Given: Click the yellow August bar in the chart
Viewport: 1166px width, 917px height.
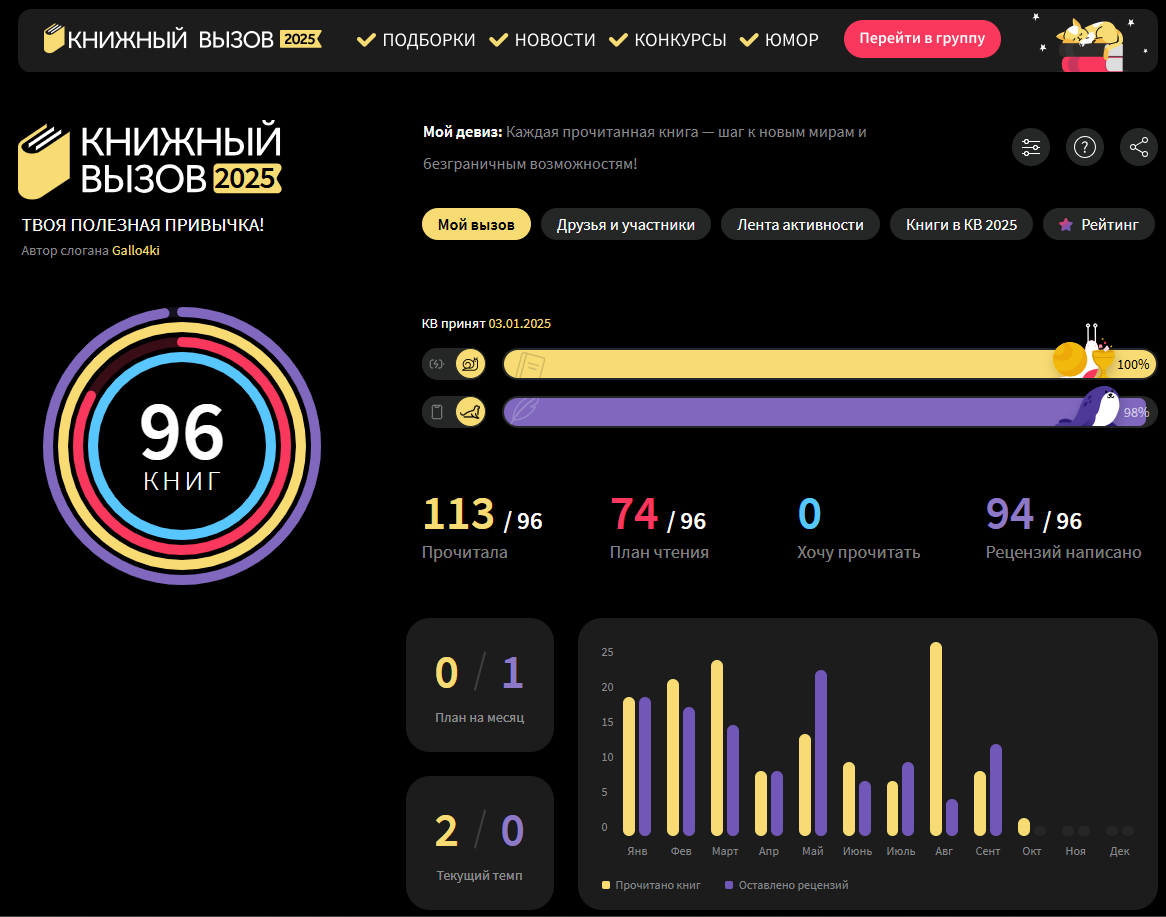Looking at the screenshot, I should [936, 739].
